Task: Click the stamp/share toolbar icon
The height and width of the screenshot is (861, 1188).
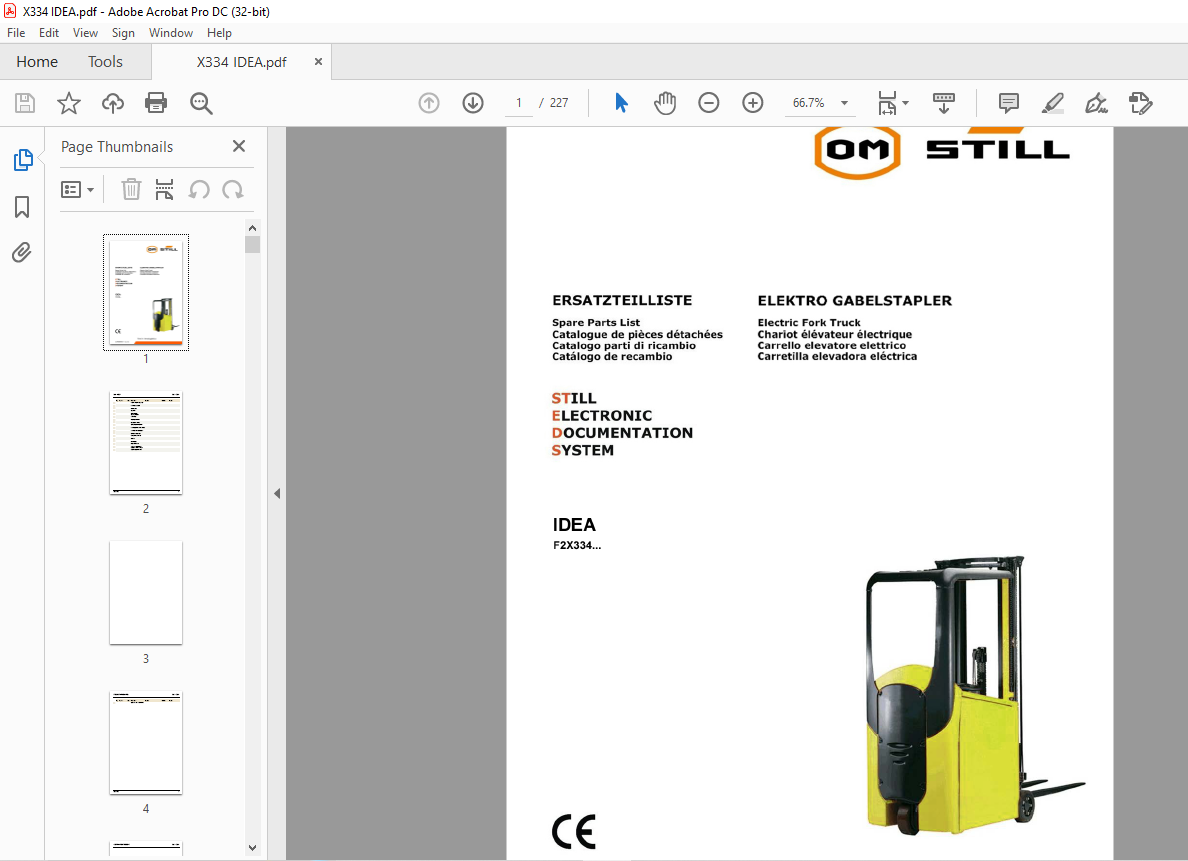Action: tap(1140, 103)
